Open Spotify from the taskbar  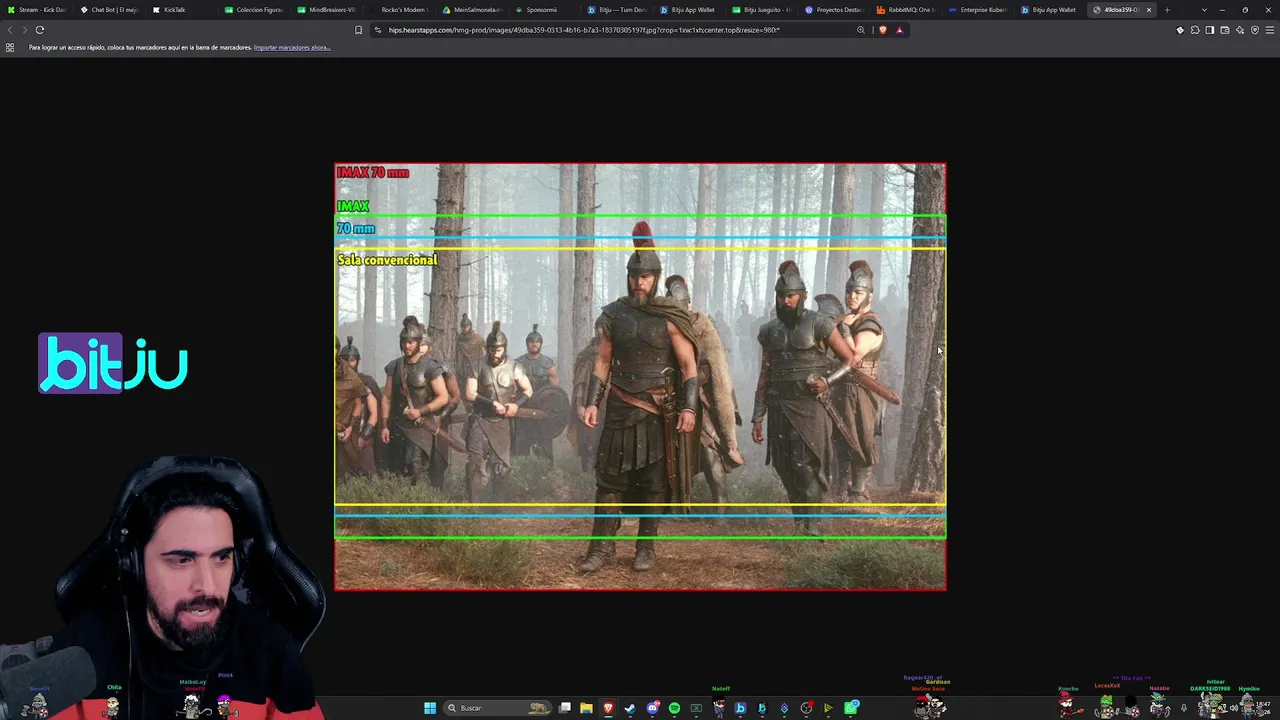coord(674,708)
